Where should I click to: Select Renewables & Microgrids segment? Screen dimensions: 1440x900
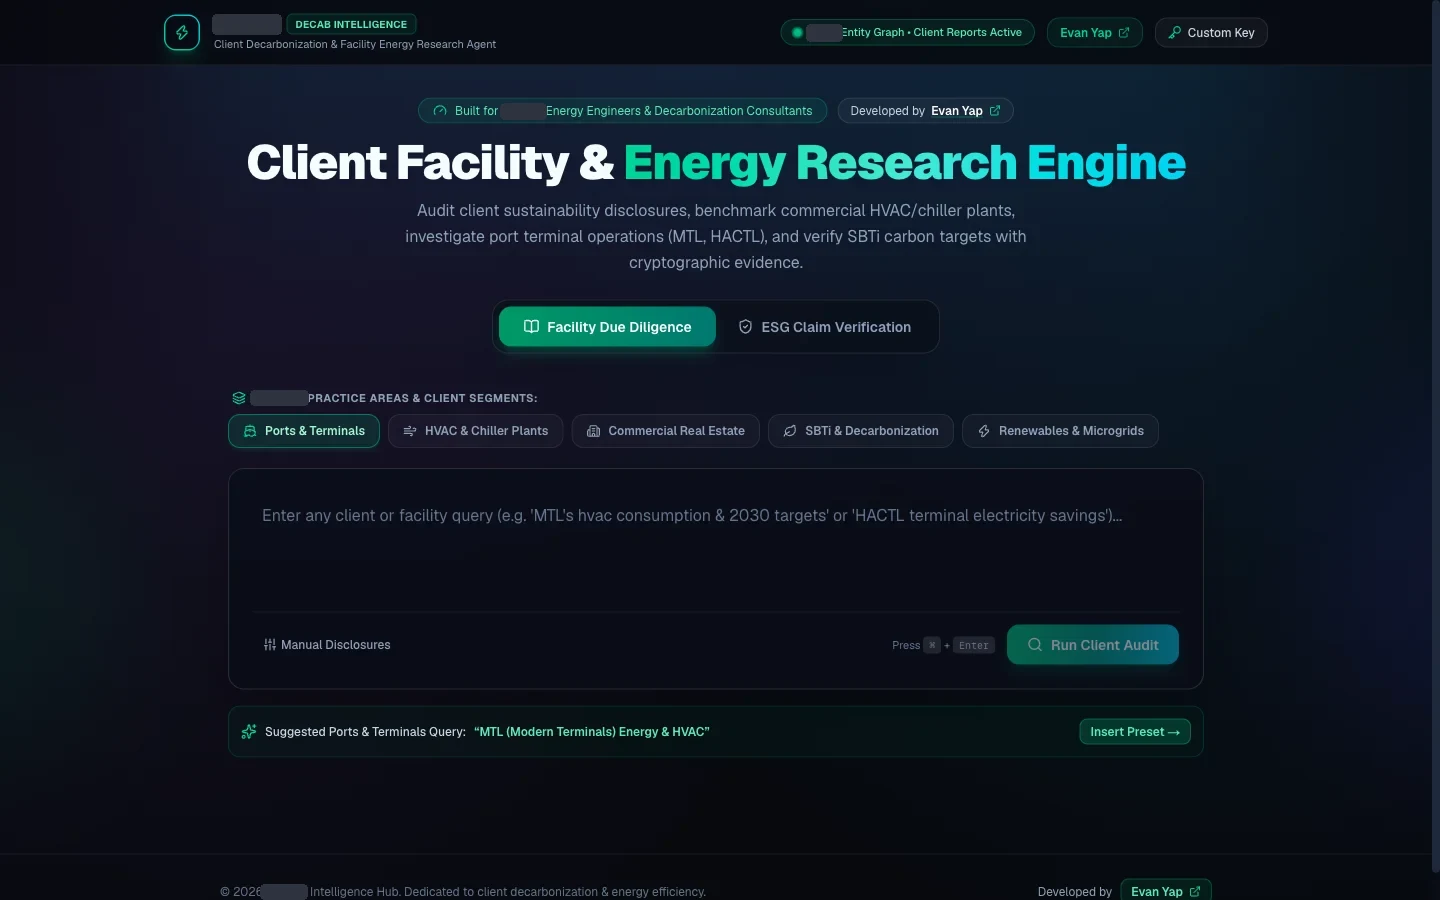pos(1060,431)
